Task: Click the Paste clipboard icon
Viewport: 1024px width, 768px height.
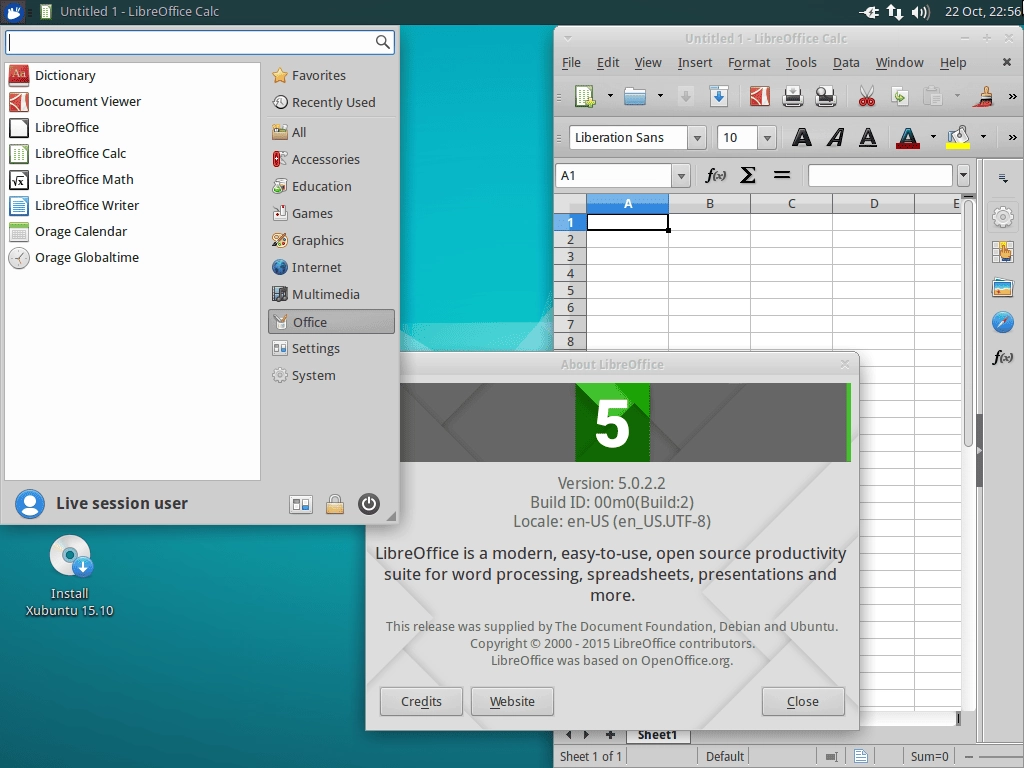Action: click(933, 96)
